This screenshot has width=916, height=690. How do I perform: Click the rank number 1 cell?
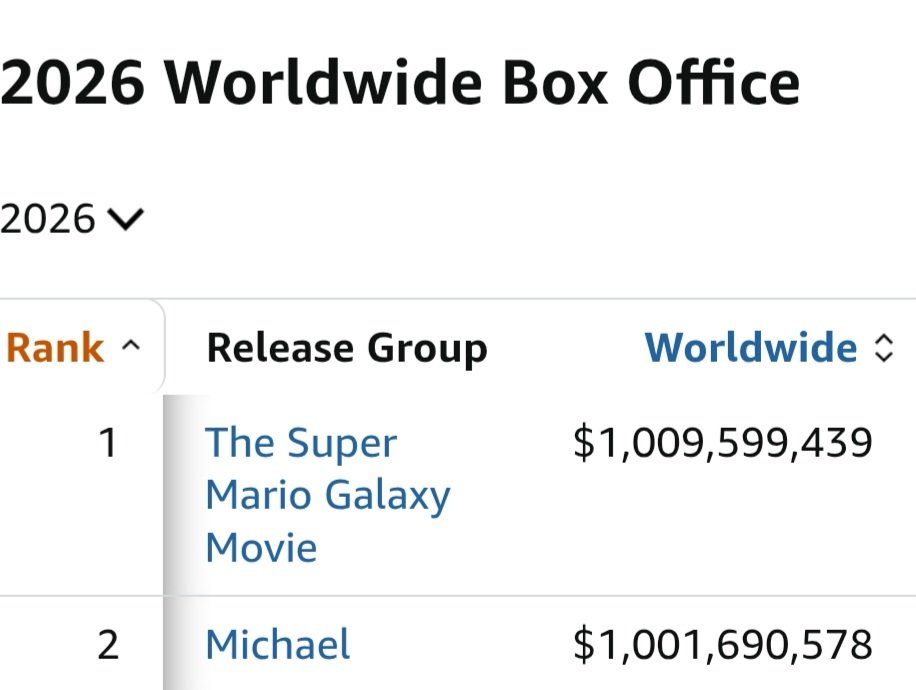pyautogui.click(x=108, y=442)
